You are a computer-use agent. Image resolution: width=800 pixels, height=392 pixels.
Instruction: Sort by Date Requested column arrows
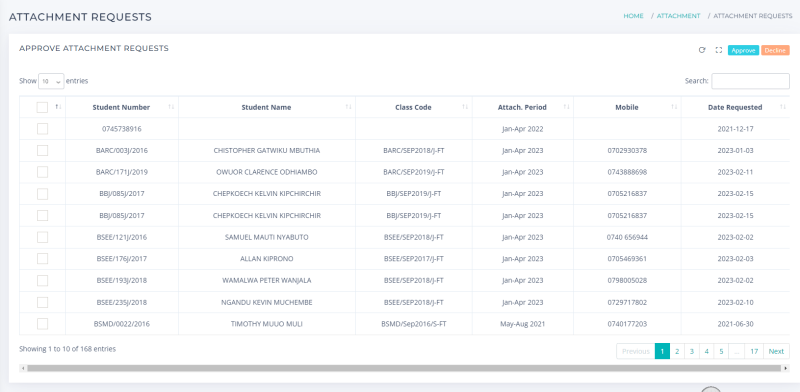pyautogui.click(x=783, y=107)
